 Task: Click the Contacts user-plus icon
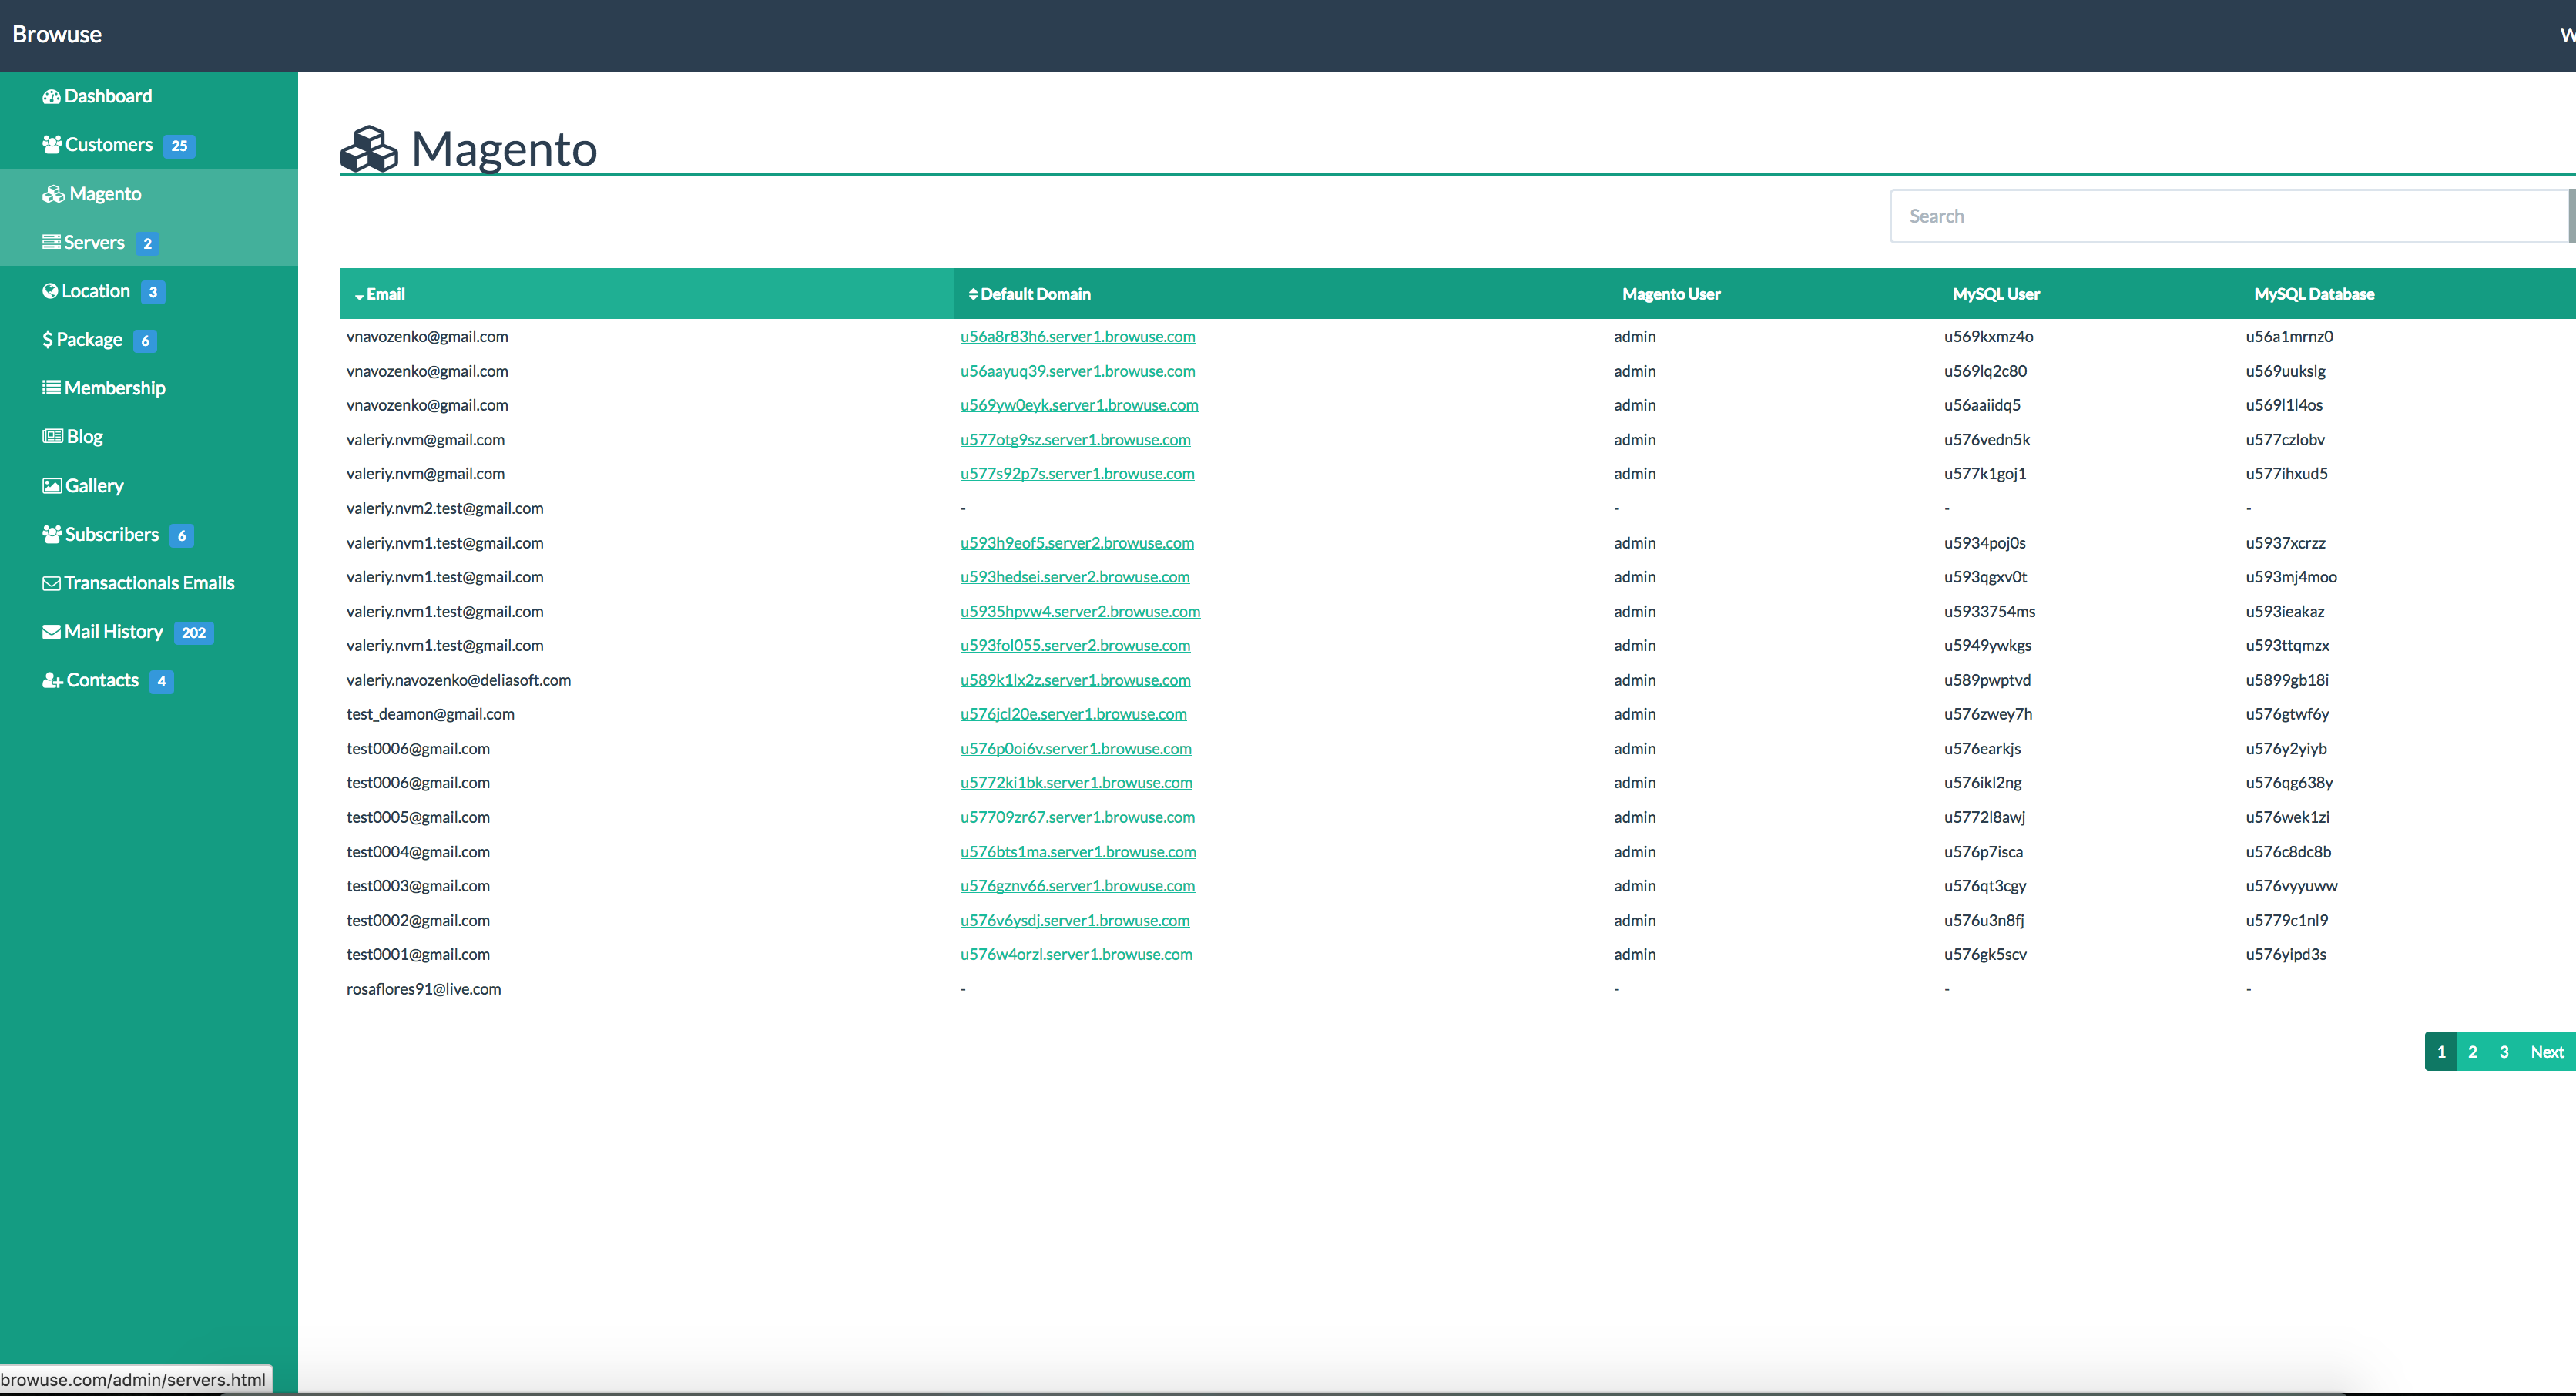52,681
